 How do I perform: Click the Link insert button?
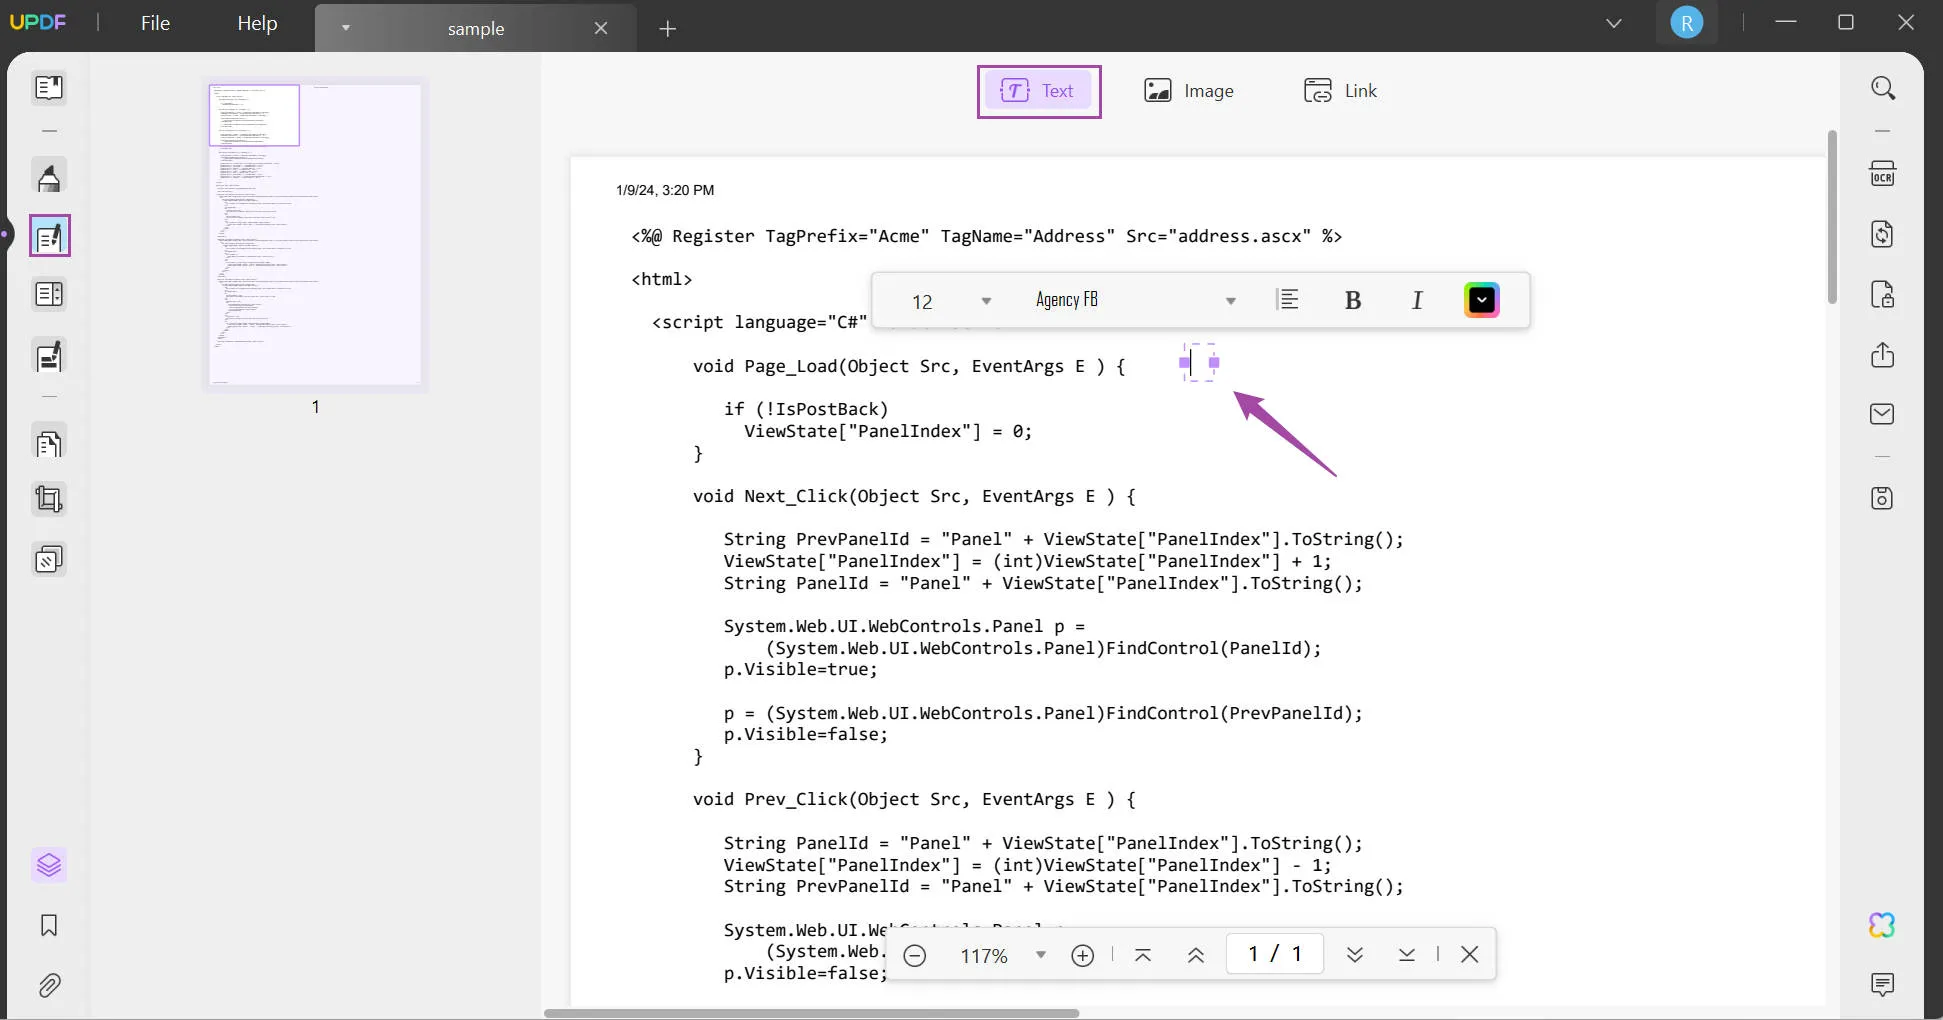1340,91
